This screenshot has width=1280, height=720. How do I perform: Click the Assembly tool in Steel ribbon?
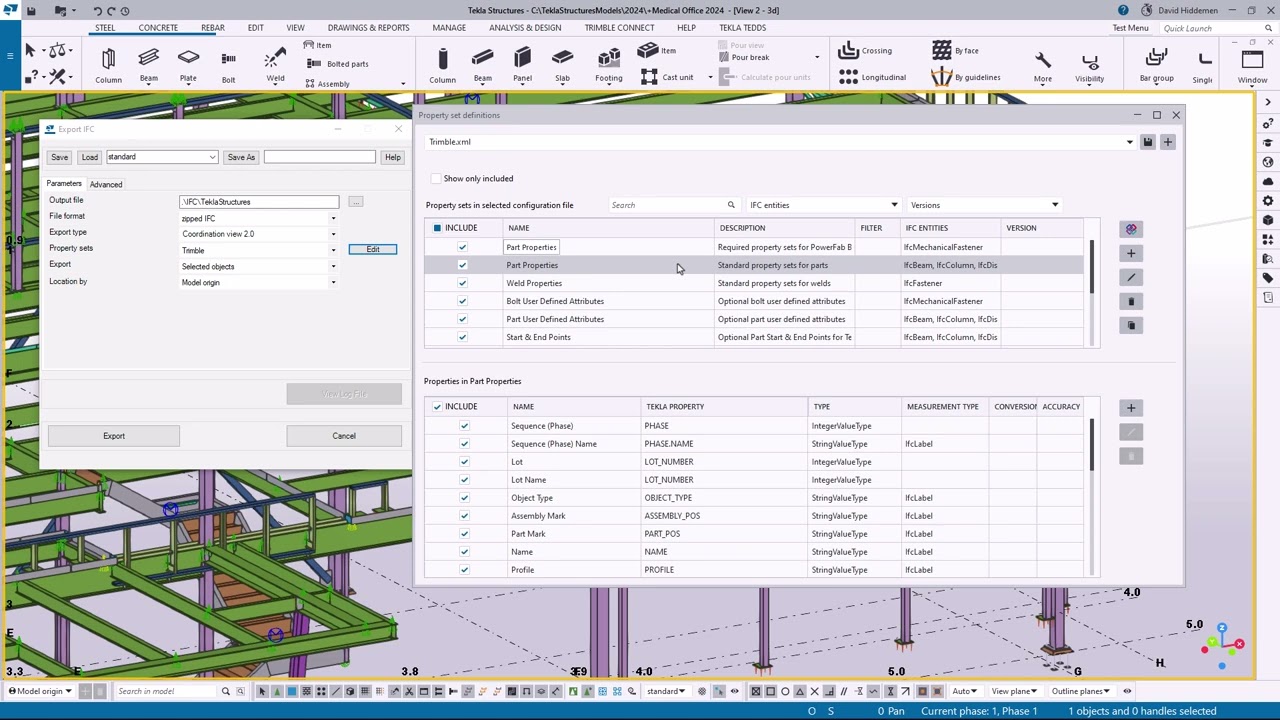click(326, 84)
